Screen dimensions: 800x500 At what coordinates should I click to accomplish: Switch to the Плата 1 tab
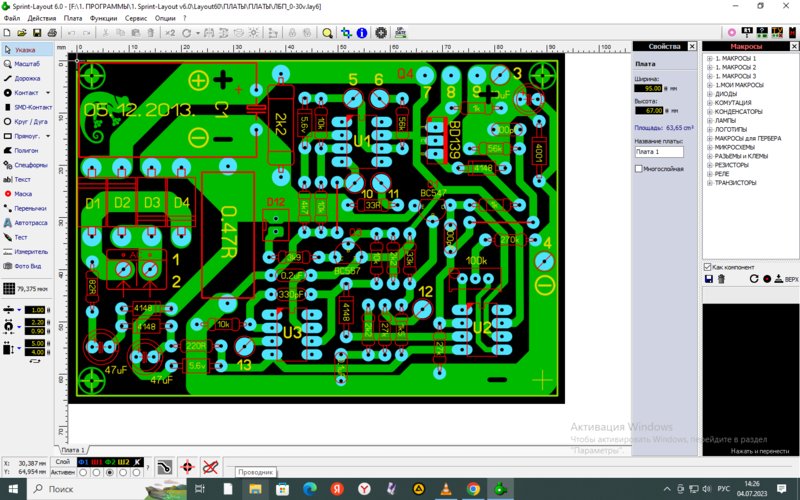(x=73, y=450)
